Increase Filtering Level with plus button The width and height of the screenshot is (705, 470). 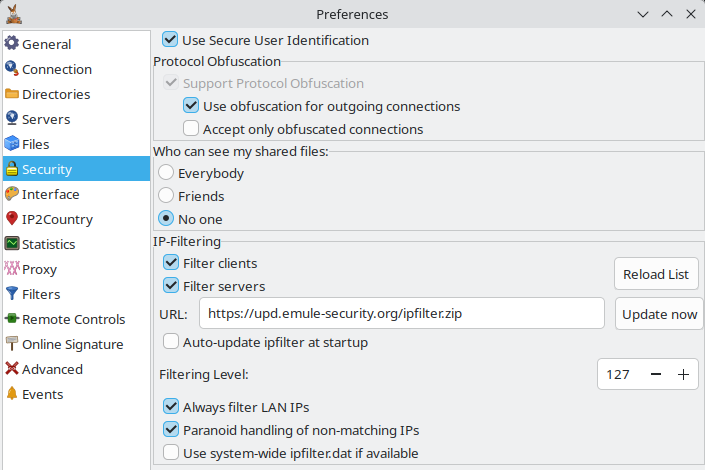[x=683, y=374]
